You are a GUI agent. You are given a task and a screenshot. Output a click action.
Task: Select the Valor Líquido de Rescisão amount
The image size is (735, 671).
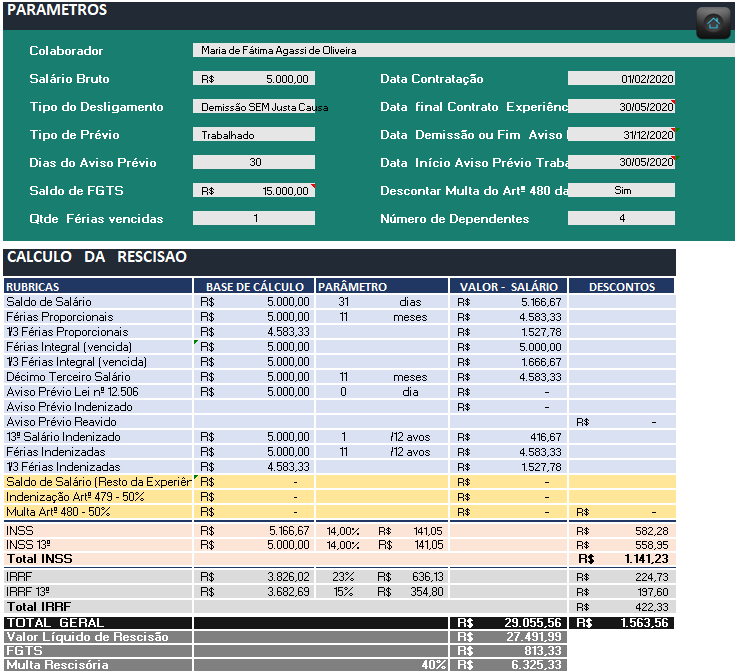(x=510, y=636)
